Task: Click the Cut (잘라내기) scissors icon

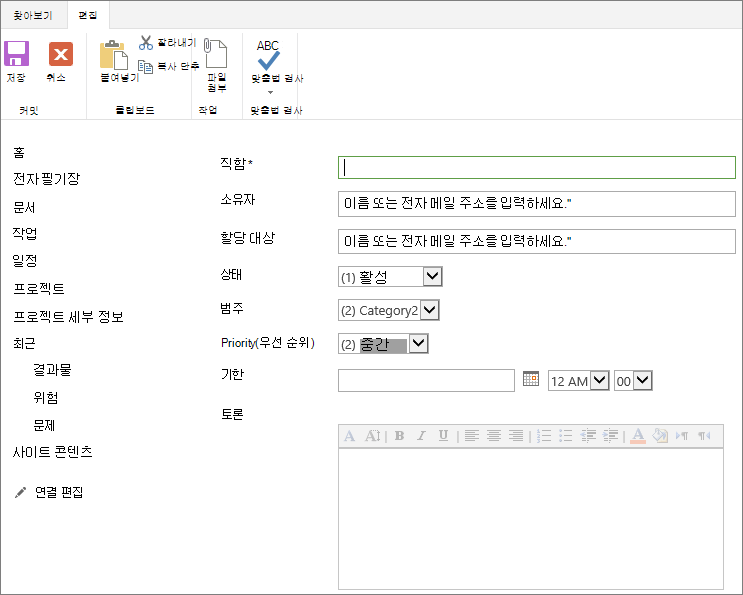Action: (x=145, y=43)
